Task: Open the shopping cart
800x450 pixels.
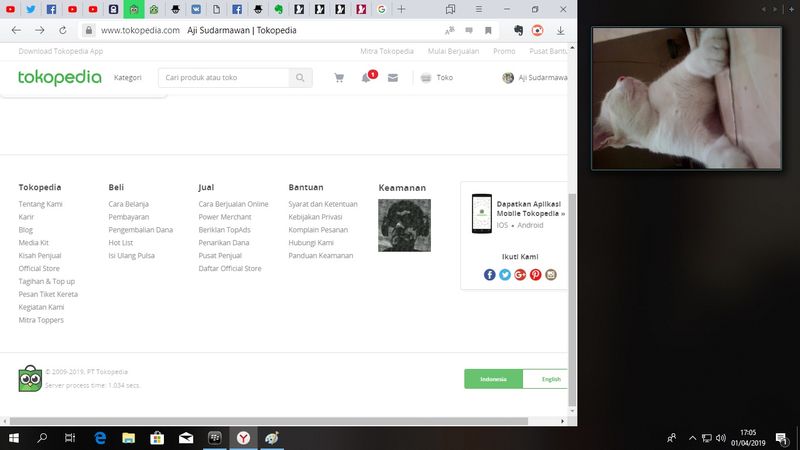Action: click(339, 78)
